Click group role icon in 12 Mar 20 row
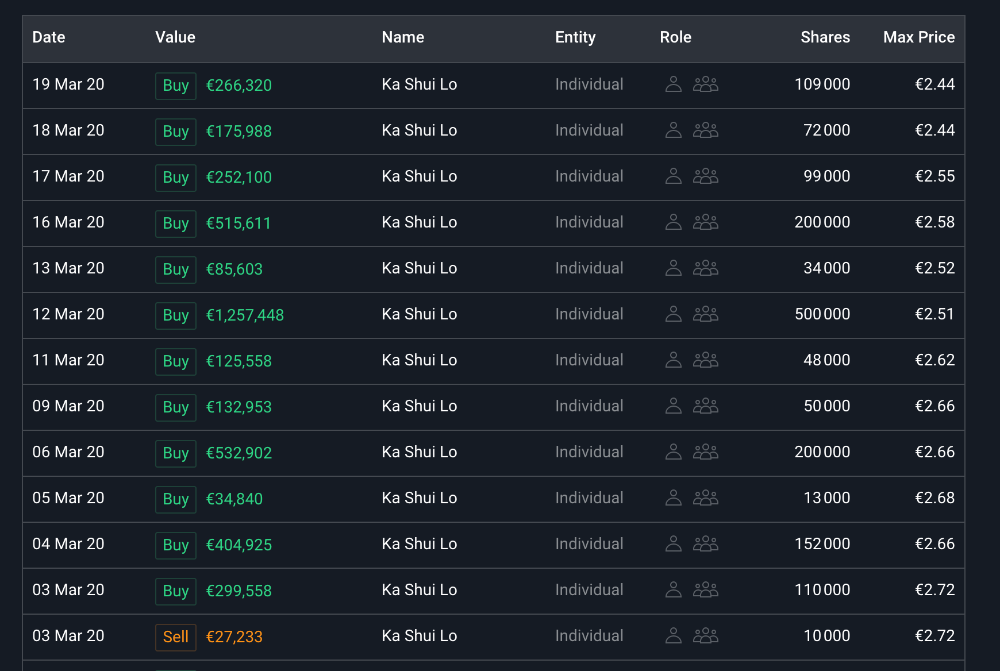The image size is (1000, 671). [706, 315]
